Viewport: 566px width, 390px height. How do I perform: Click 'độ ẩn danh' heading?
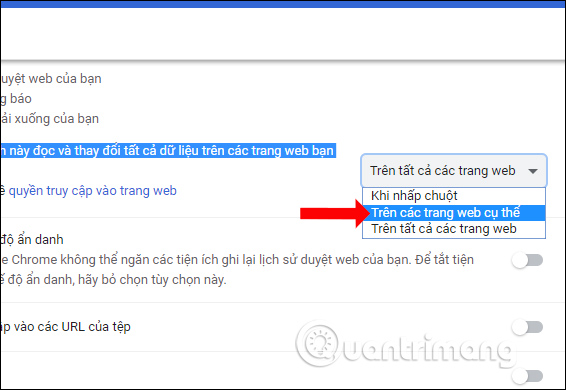pos(32,240)
